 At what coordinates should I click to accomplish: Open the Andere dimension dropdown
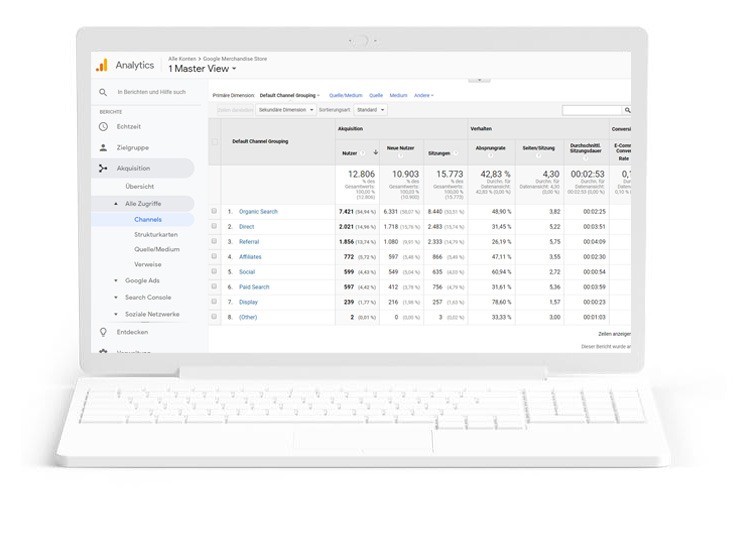pyautogui.click(x=424, y=96)
